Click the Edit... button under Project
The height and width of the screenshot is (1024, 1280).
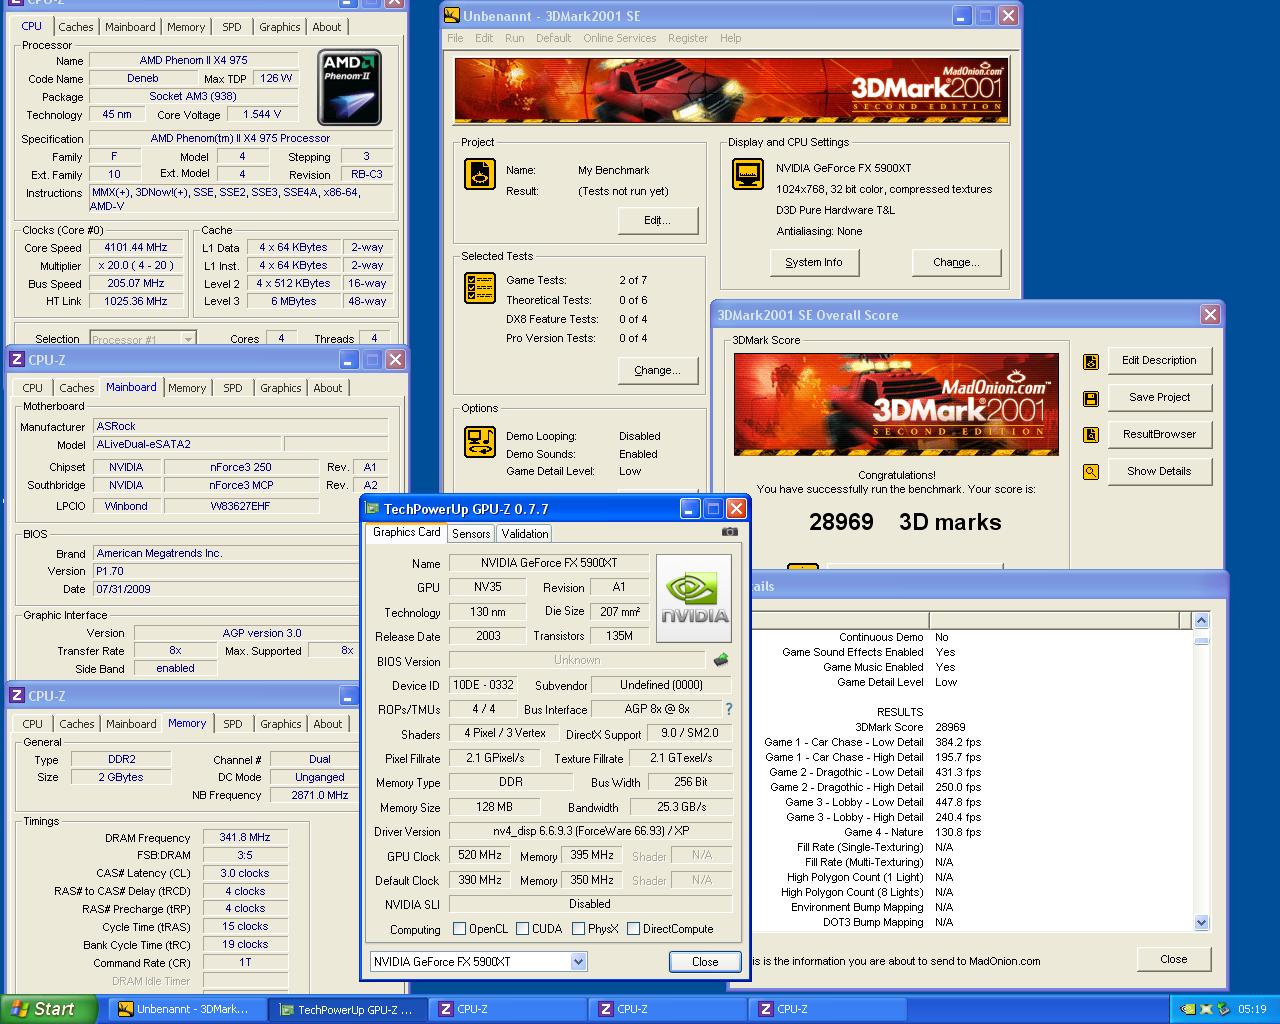coord(658,220)
